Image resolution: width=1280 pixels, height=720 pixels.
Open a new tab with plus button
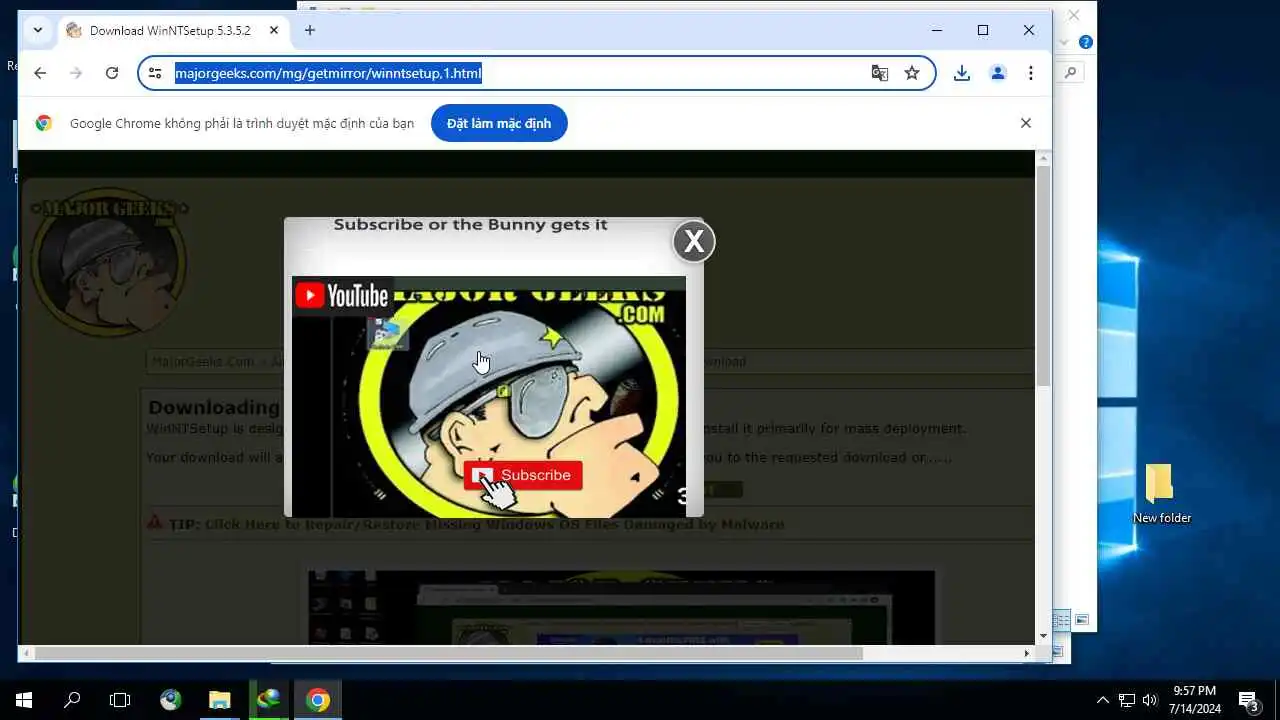click(x=310, y=31)
